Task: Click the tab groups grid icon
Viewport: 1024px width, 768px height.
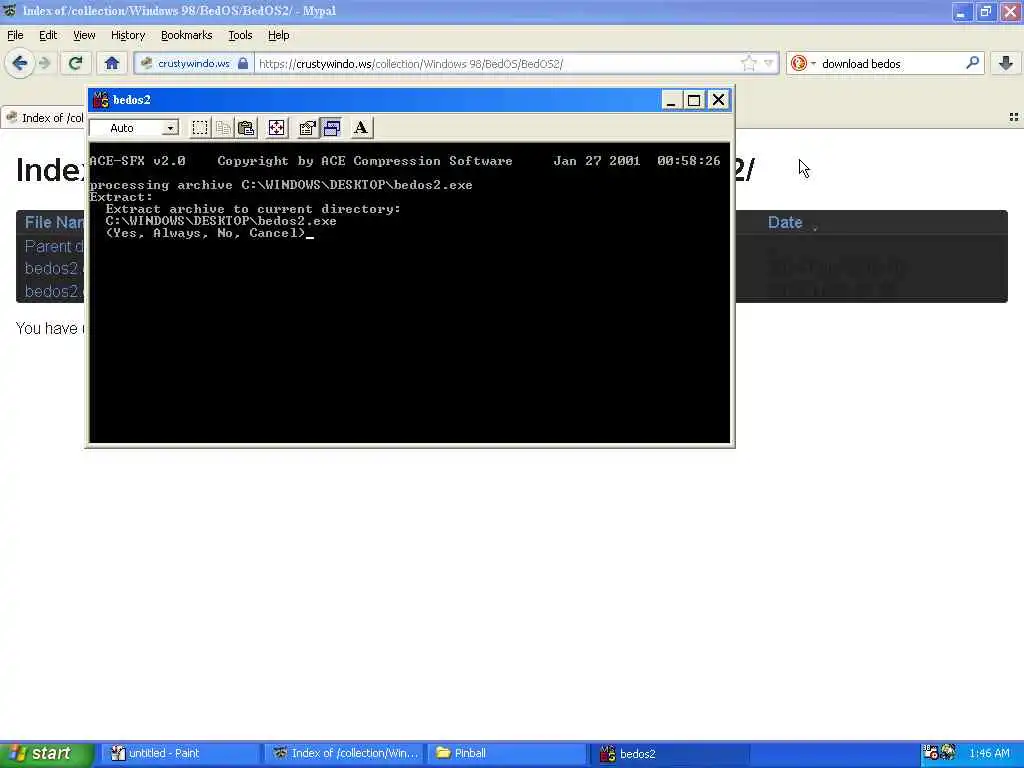Action: click(1014, 118)
